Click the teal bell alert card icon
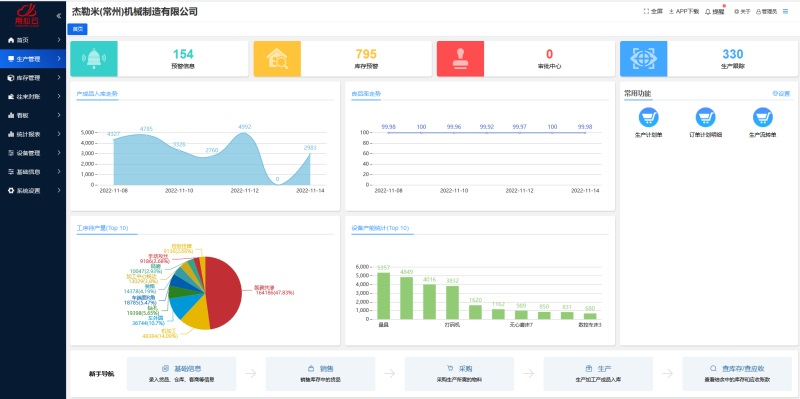Screen dimensions: 800x399 point(94,59)
